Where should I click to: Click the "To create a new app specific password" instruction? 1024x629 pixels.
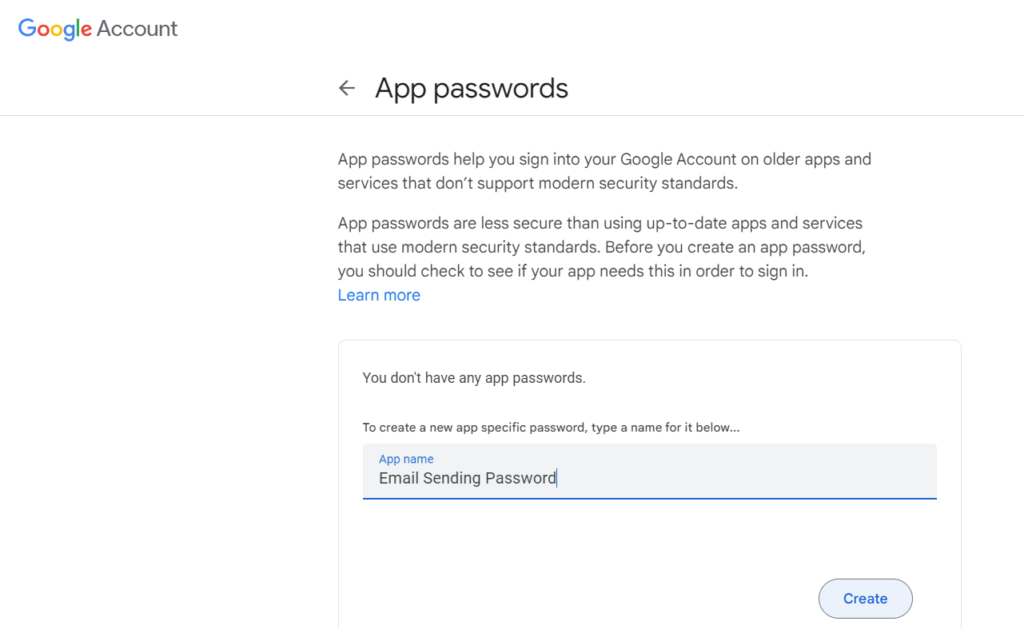pyautogui.click(x=551, y=427)
